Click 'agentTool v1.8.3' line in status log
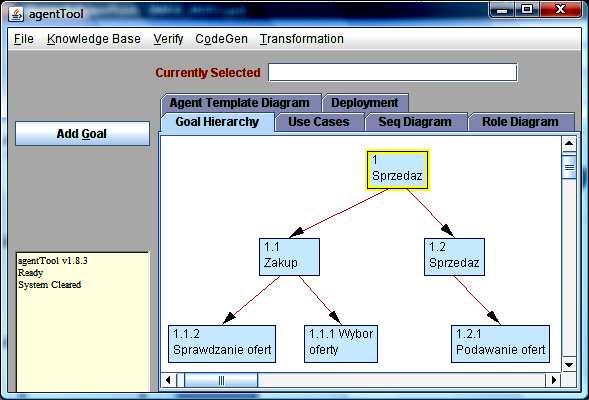The width and height of the screenshot is (589, 400). [53, 260]
